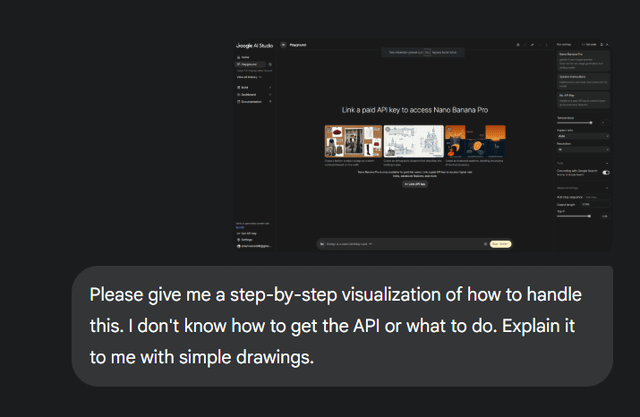Screen dimensions: 640x417
Task: Expand the Build section in the sidebar
Action: coord(245,87)
